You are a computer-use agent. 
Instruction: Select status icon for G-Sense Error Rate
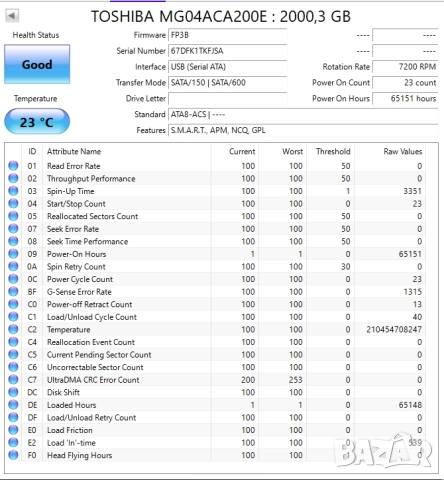[13, 291]
